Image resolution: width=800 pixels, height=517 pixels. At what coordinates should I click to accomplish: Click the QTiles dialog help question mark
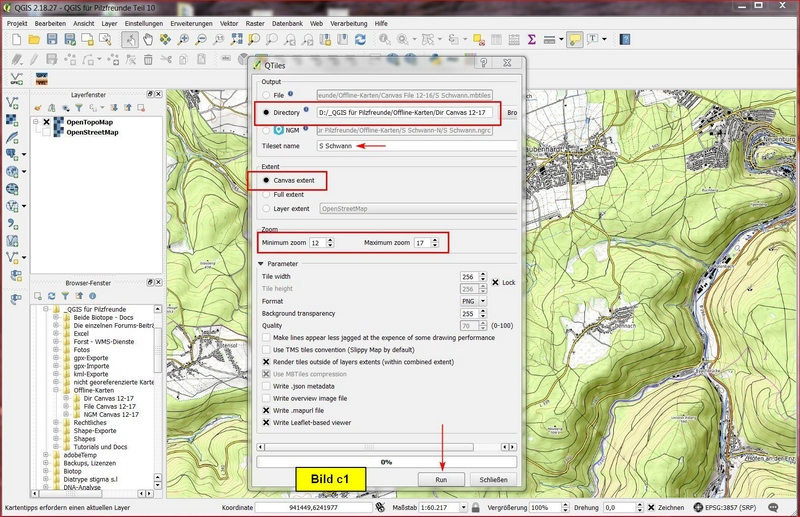(x=484, y=63)
